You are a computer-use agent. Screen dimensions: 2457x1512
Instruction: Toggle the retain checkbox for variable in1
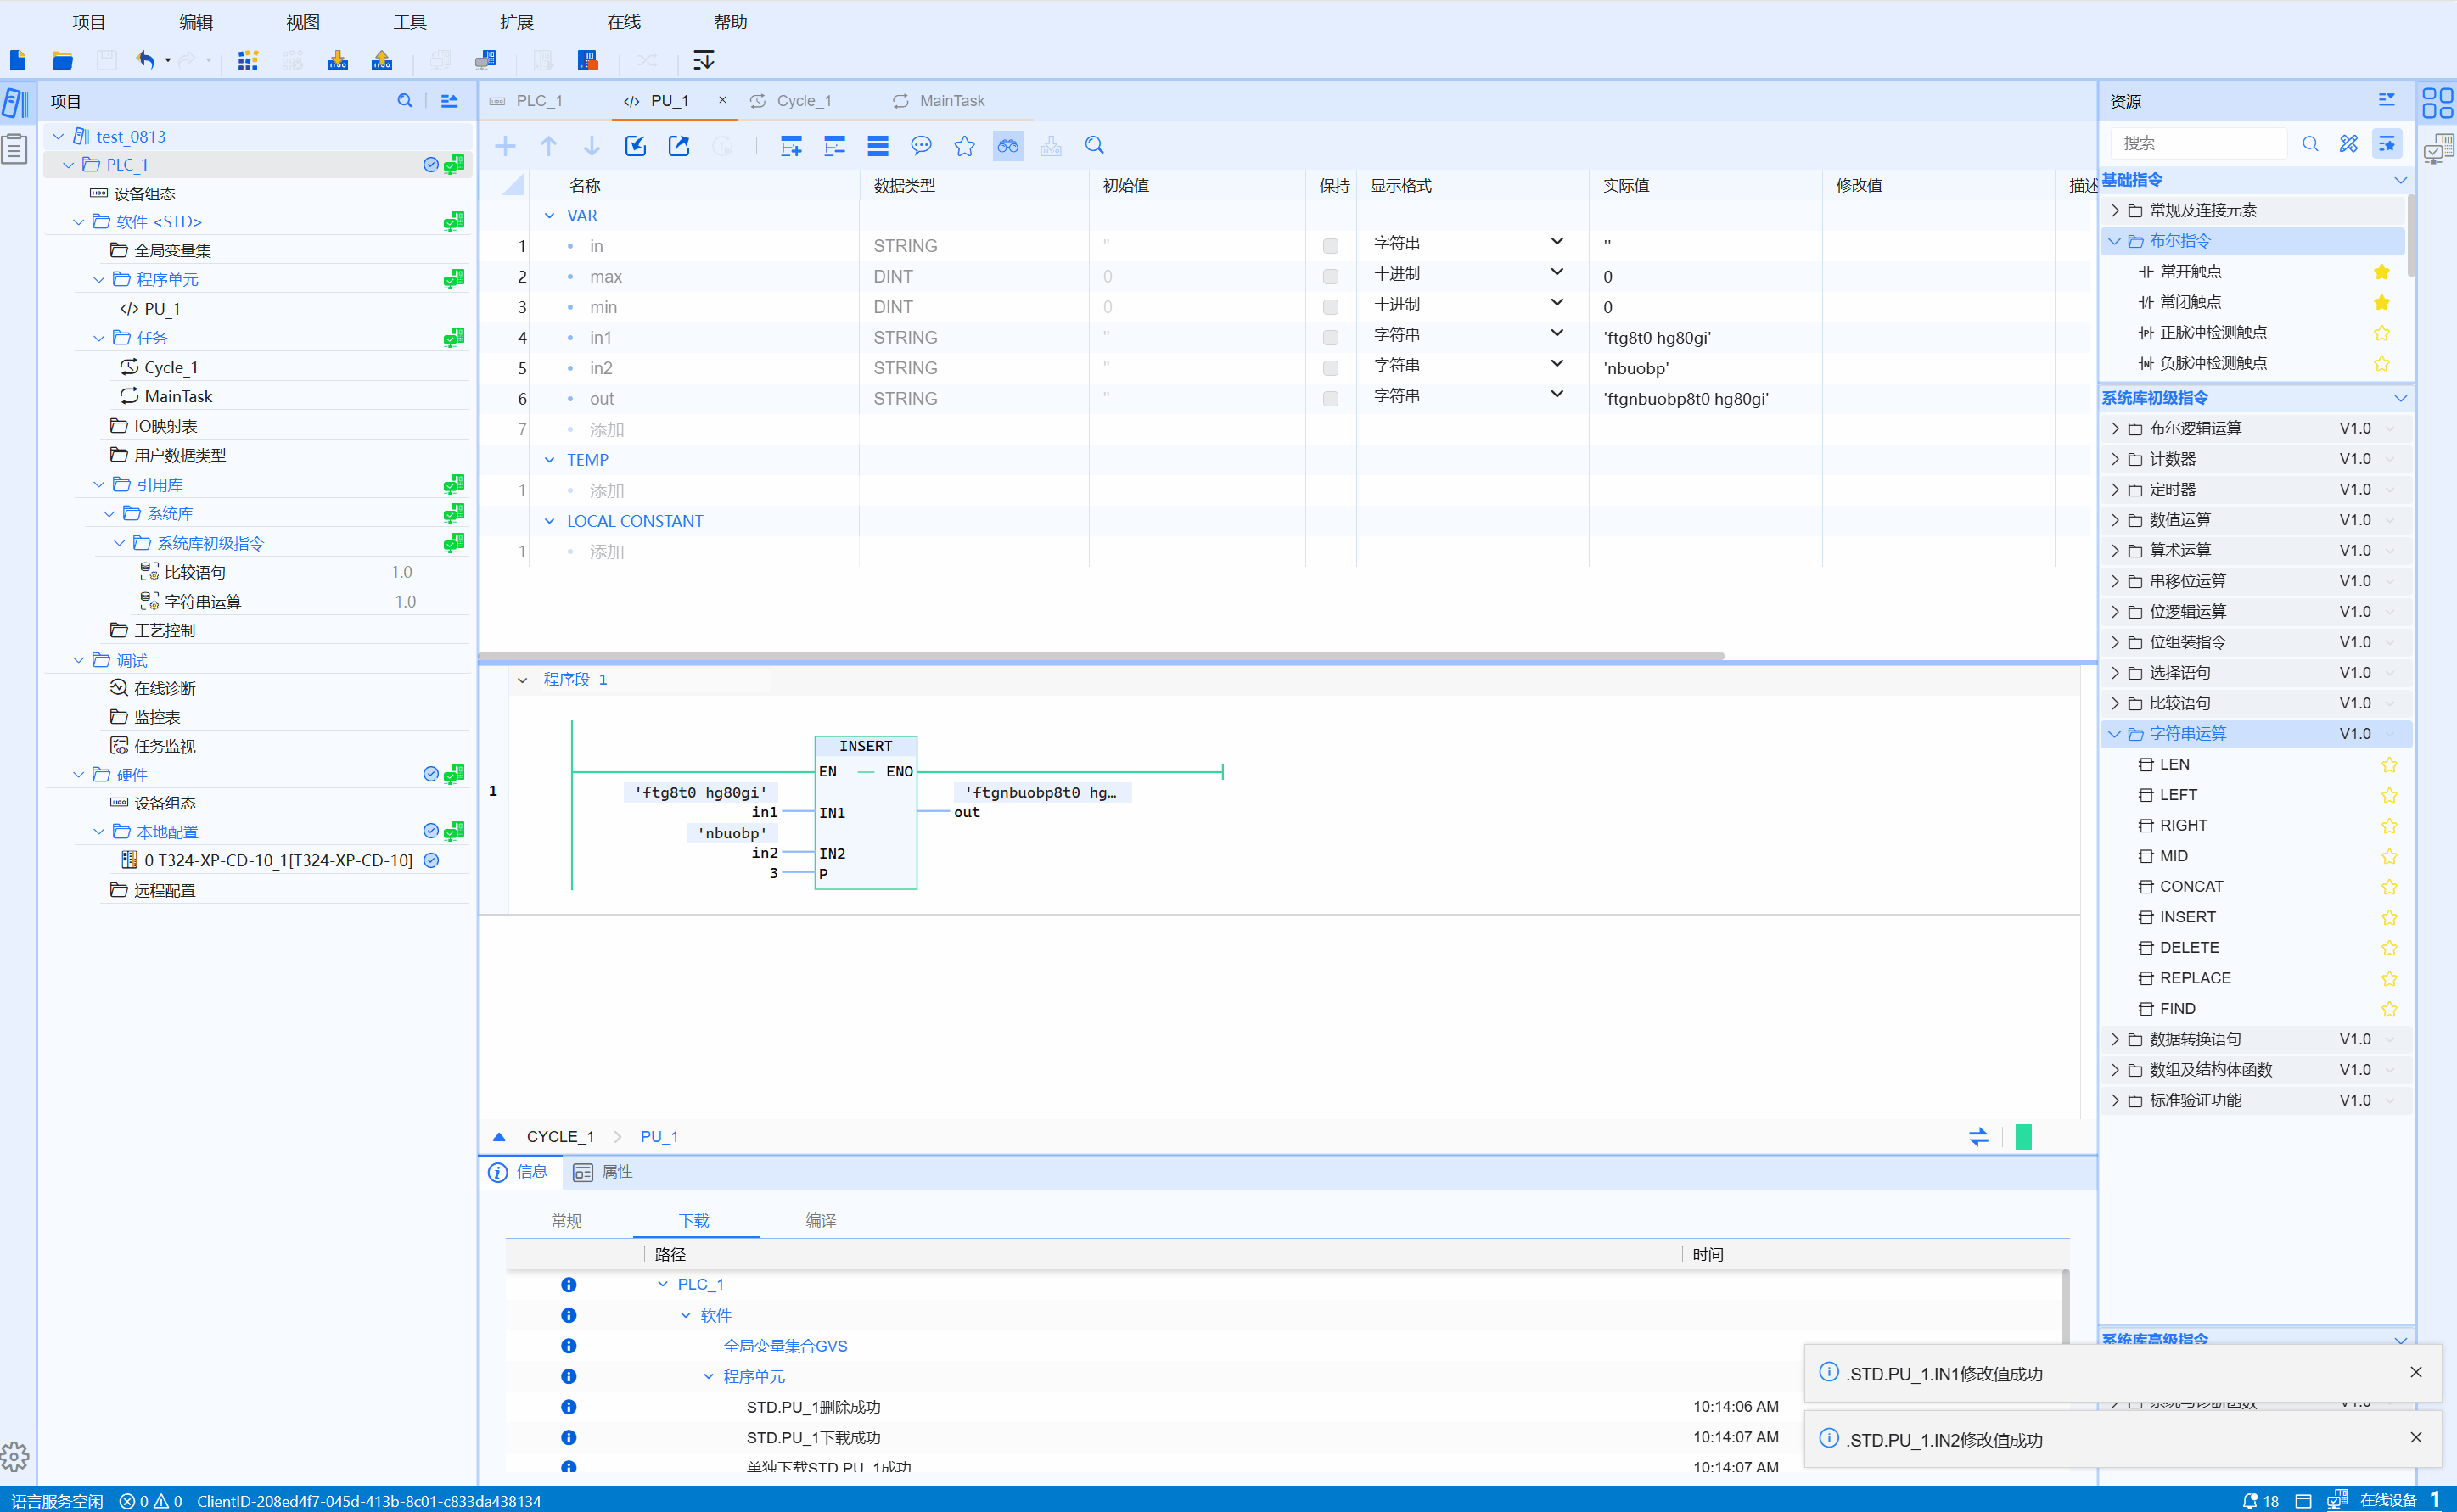click(x=1330, y=338)
